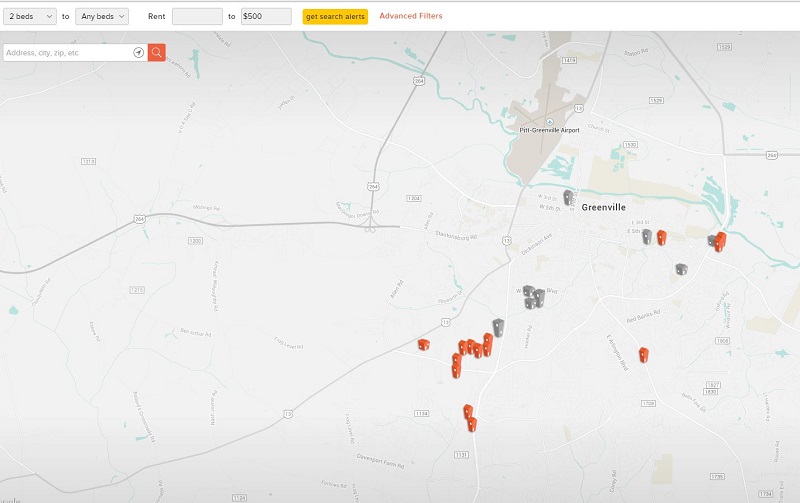Screen dimensions: 800x503
Task: Select gray building marker beside E 5th St
Action: [x=647, y=236]
